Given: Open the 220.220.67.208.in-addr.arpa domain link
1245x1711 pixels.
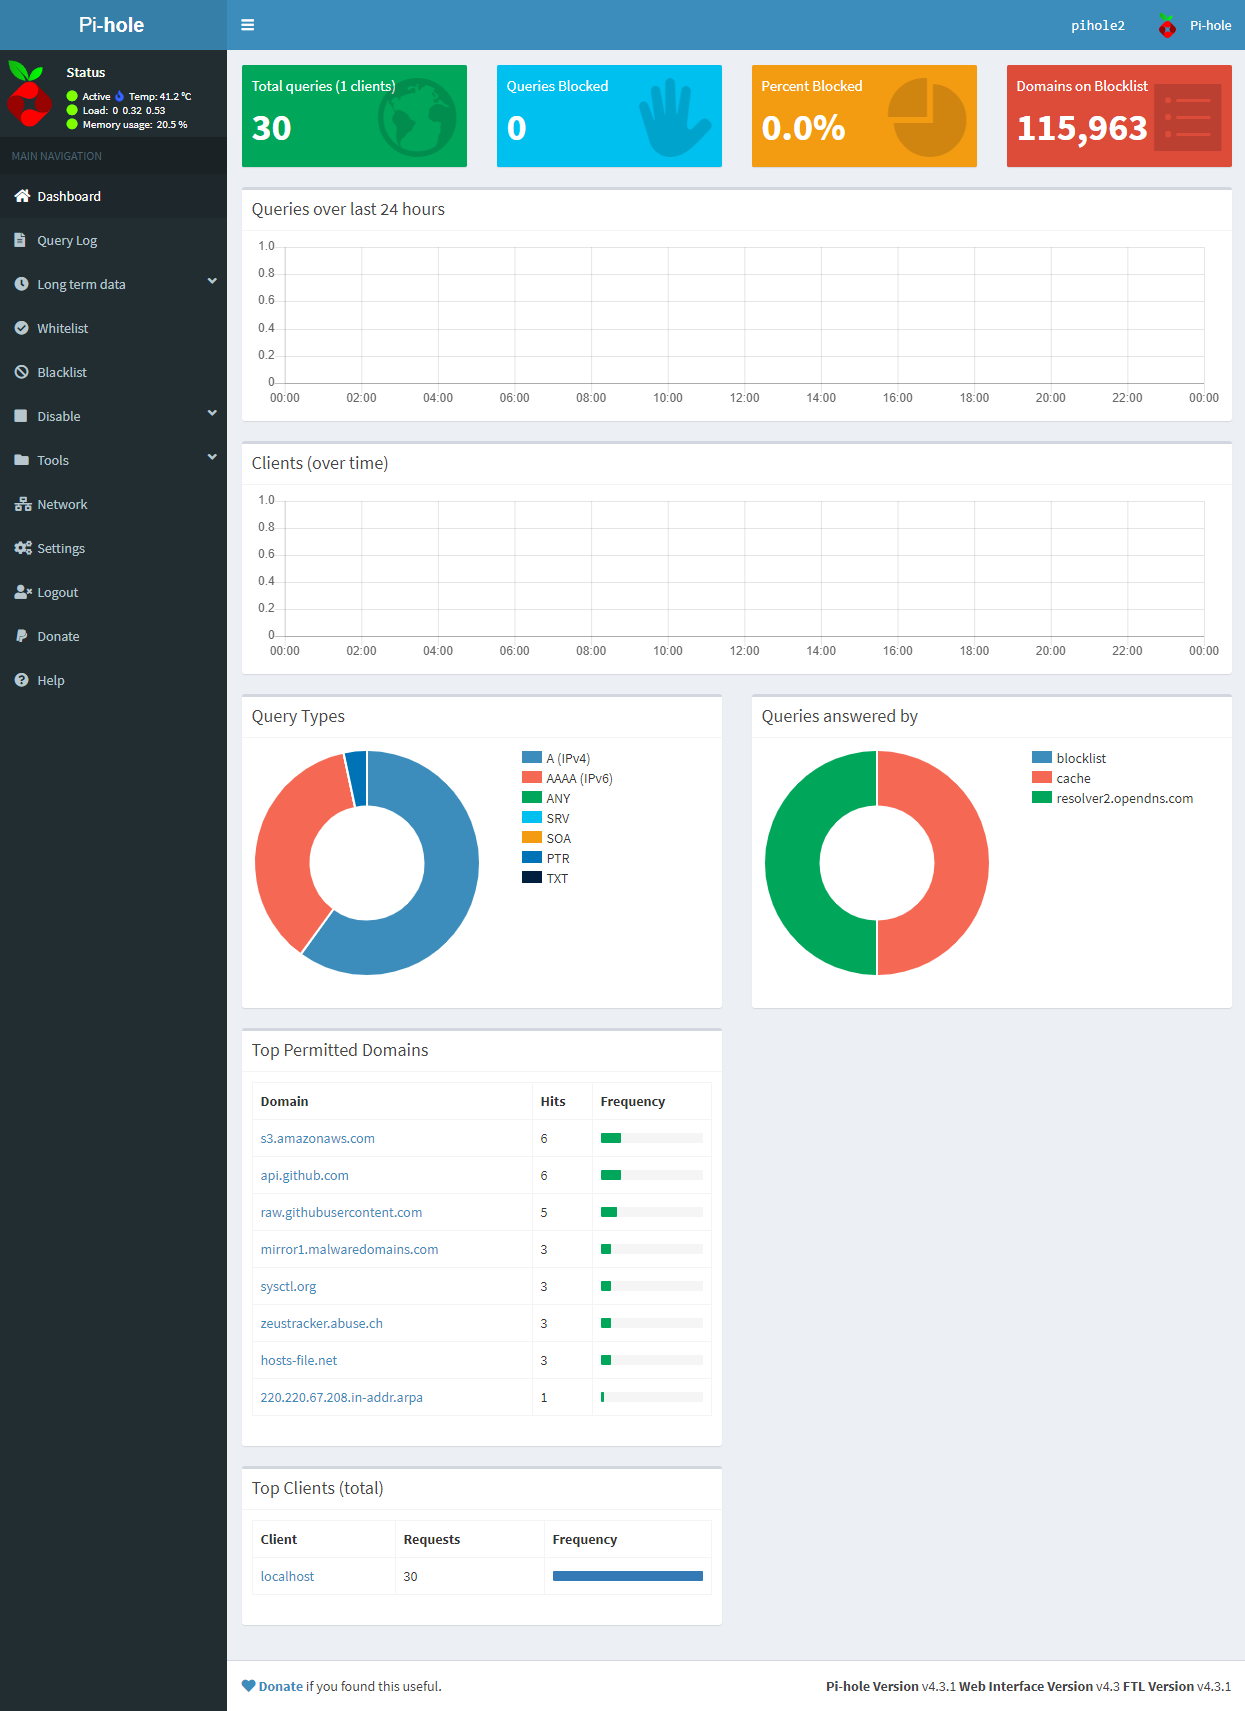Looking at the screenshot, I should coord(341,1397).
